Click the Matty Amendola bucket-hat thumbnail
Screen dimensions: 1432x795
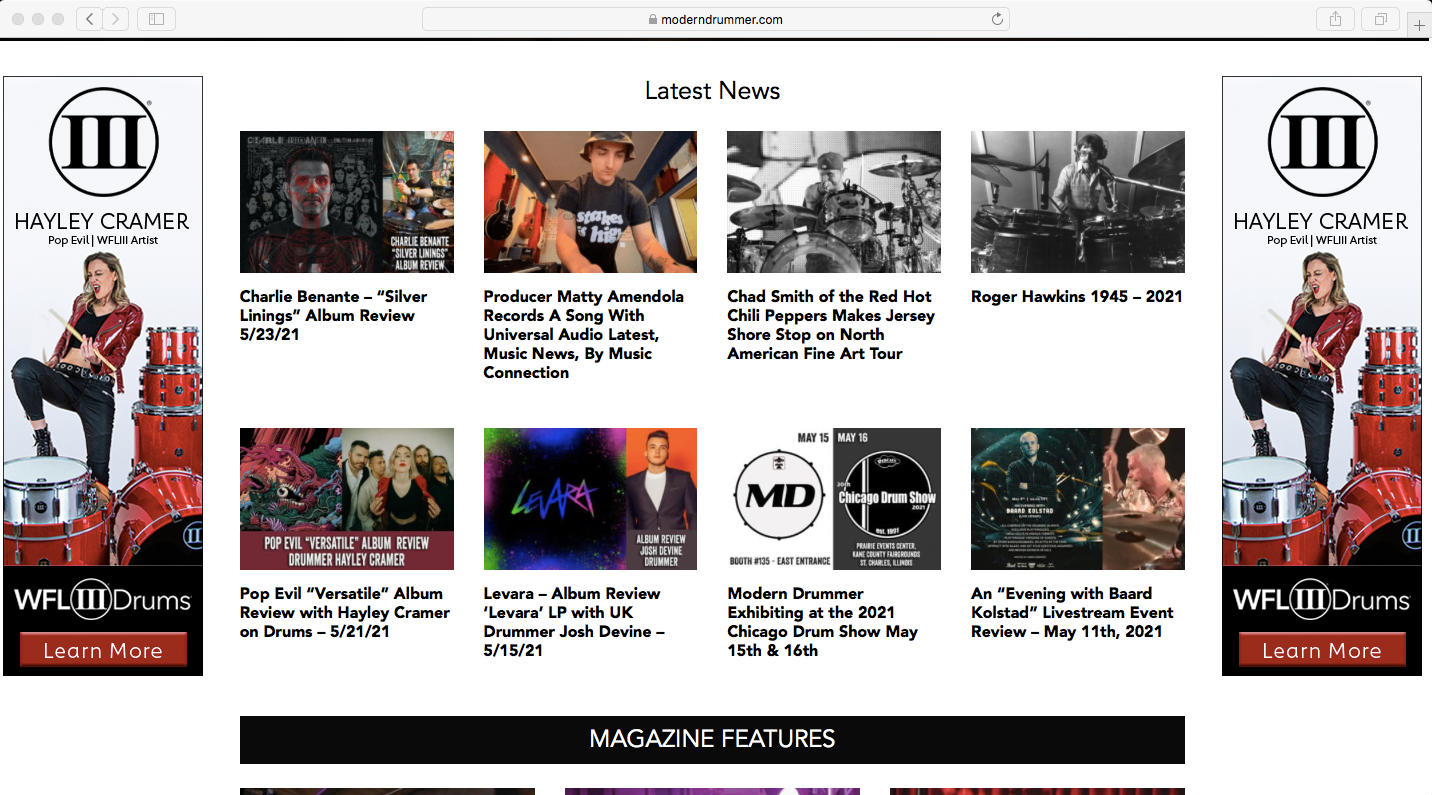(590, 202)
